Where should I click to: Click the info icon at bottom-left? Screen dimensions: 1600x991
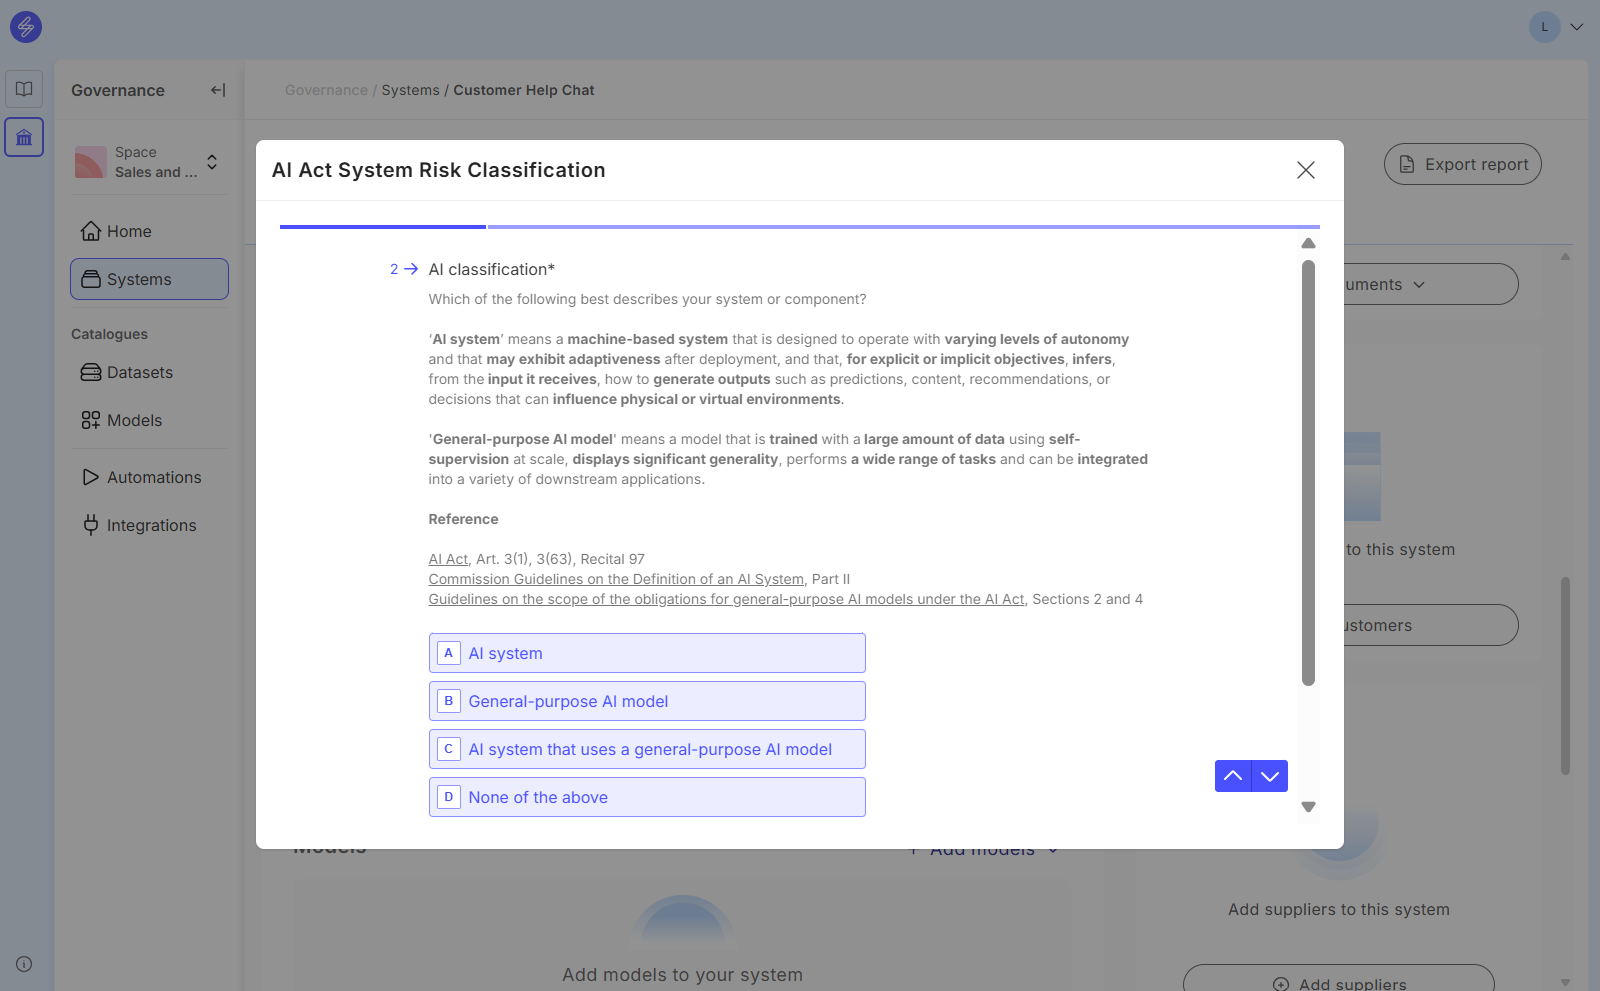tap(24, 964)
